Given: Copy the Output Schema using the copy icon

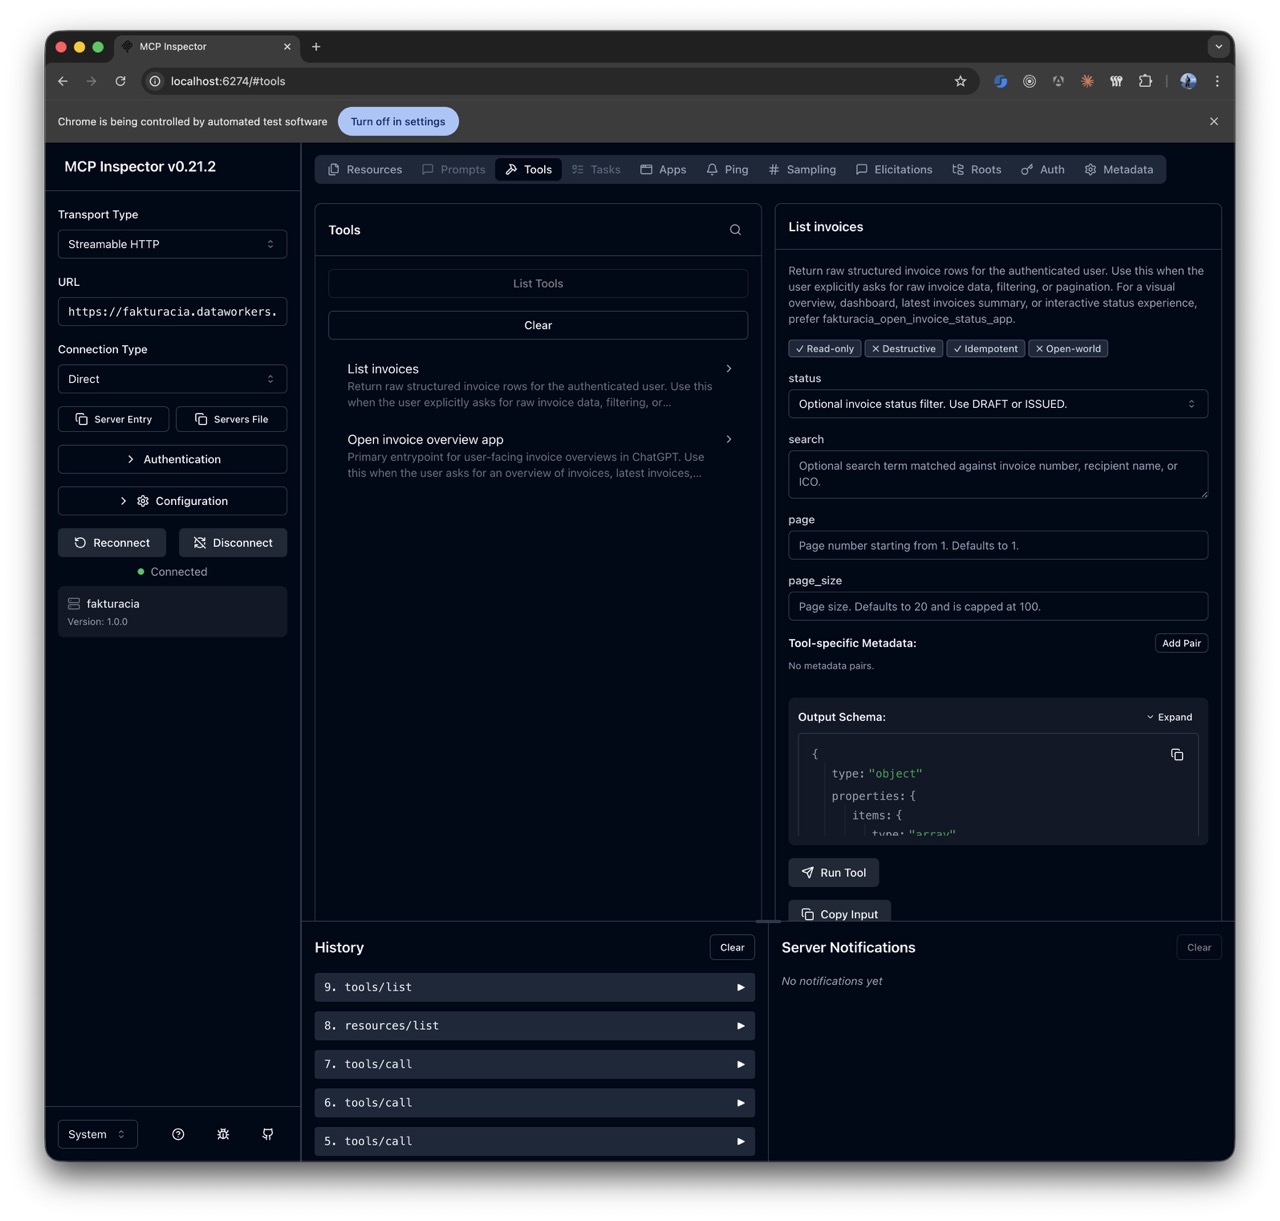Looking at the screenshot, I should tap(1177, 754).
